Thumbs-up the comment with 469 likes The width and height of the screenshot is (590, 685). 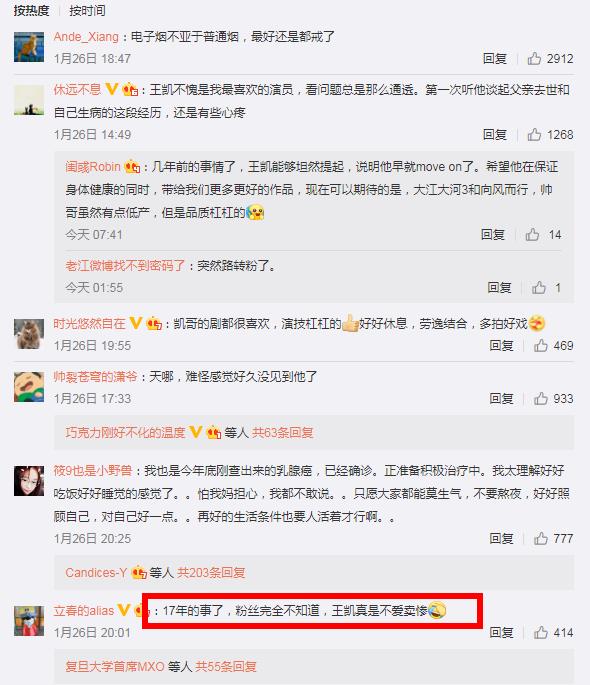coord(541,346)
